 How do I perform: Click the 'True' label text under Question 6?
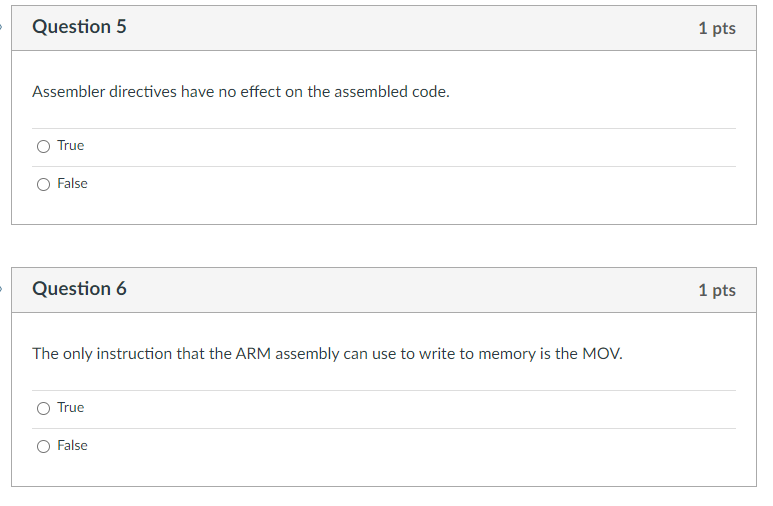[70, 408]
